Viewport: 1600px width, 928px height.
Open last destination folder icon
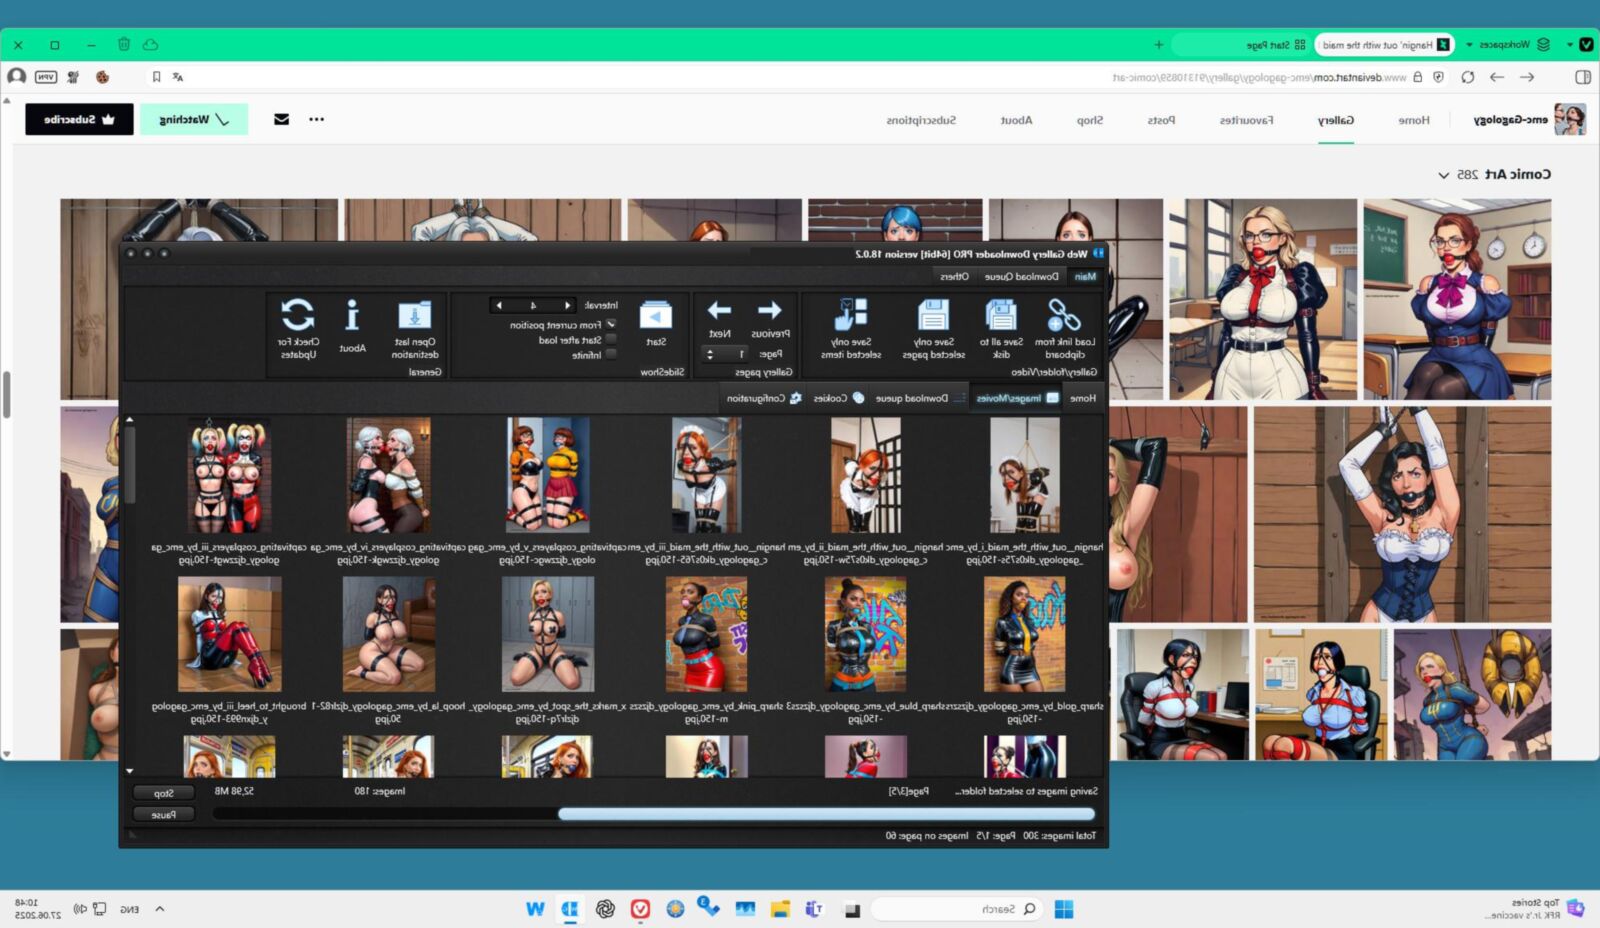[x=414, y=316]
